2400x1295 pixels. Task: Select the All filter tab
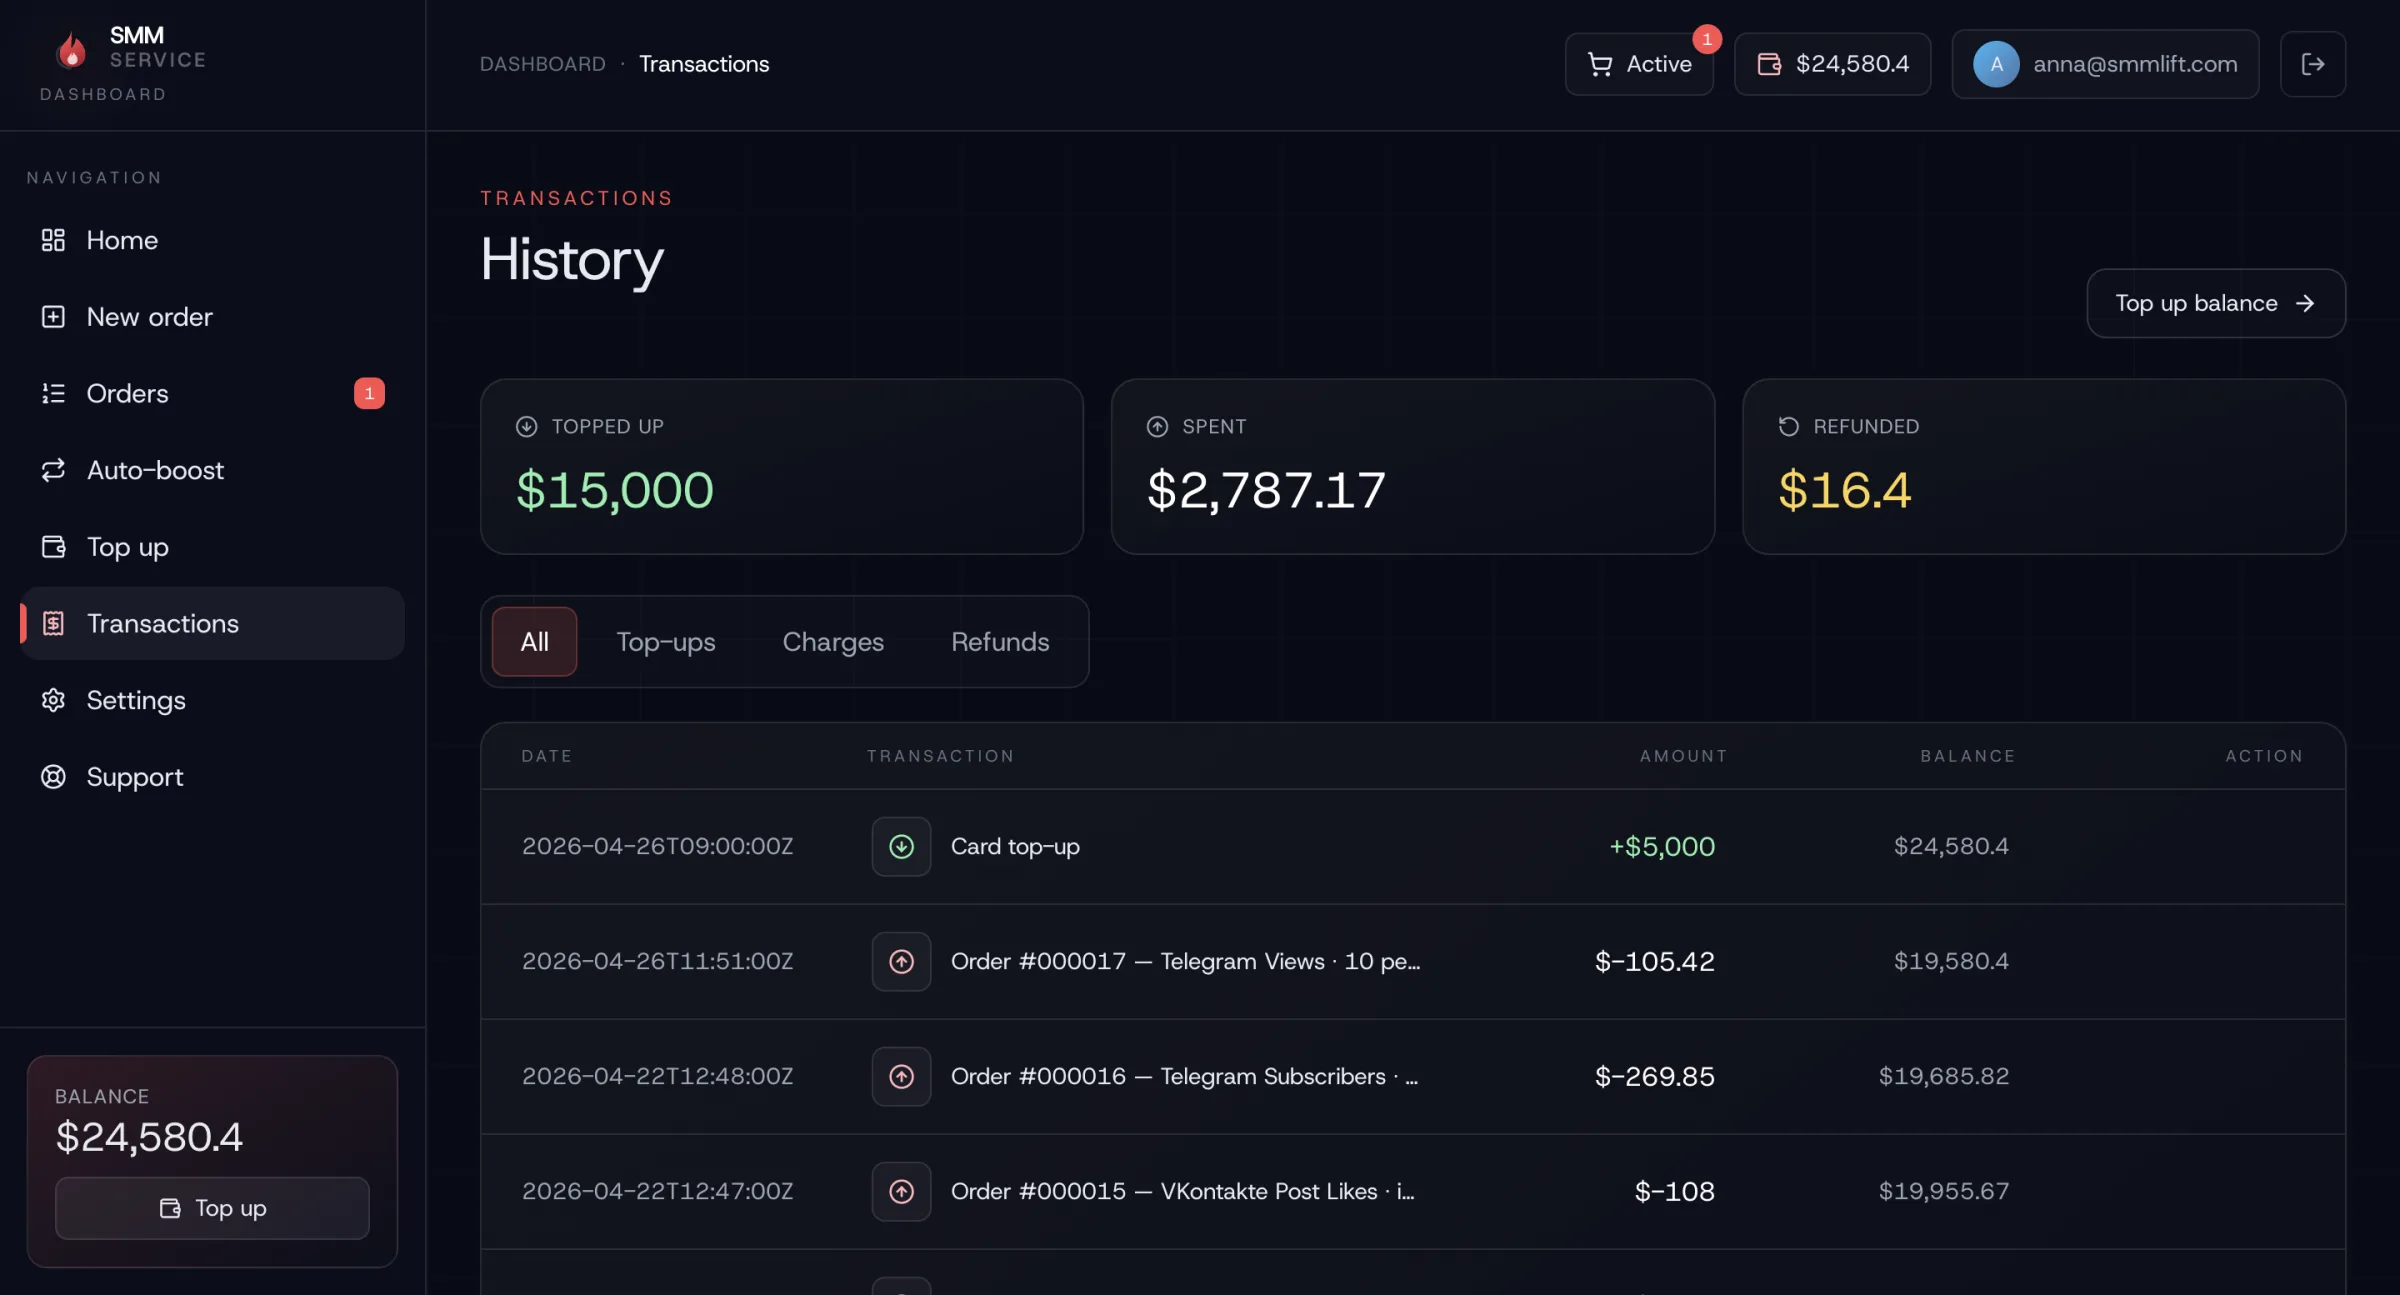534,642
